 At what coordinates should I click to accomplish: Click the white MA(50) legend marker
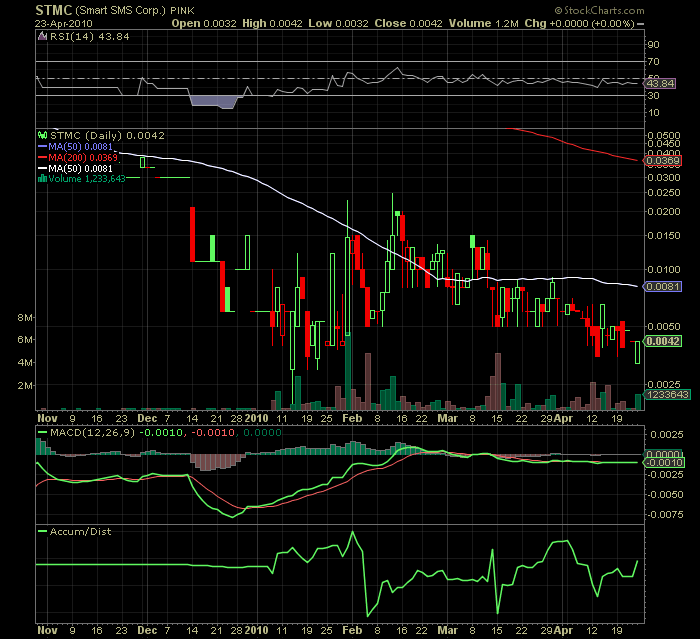coord(41,167)
